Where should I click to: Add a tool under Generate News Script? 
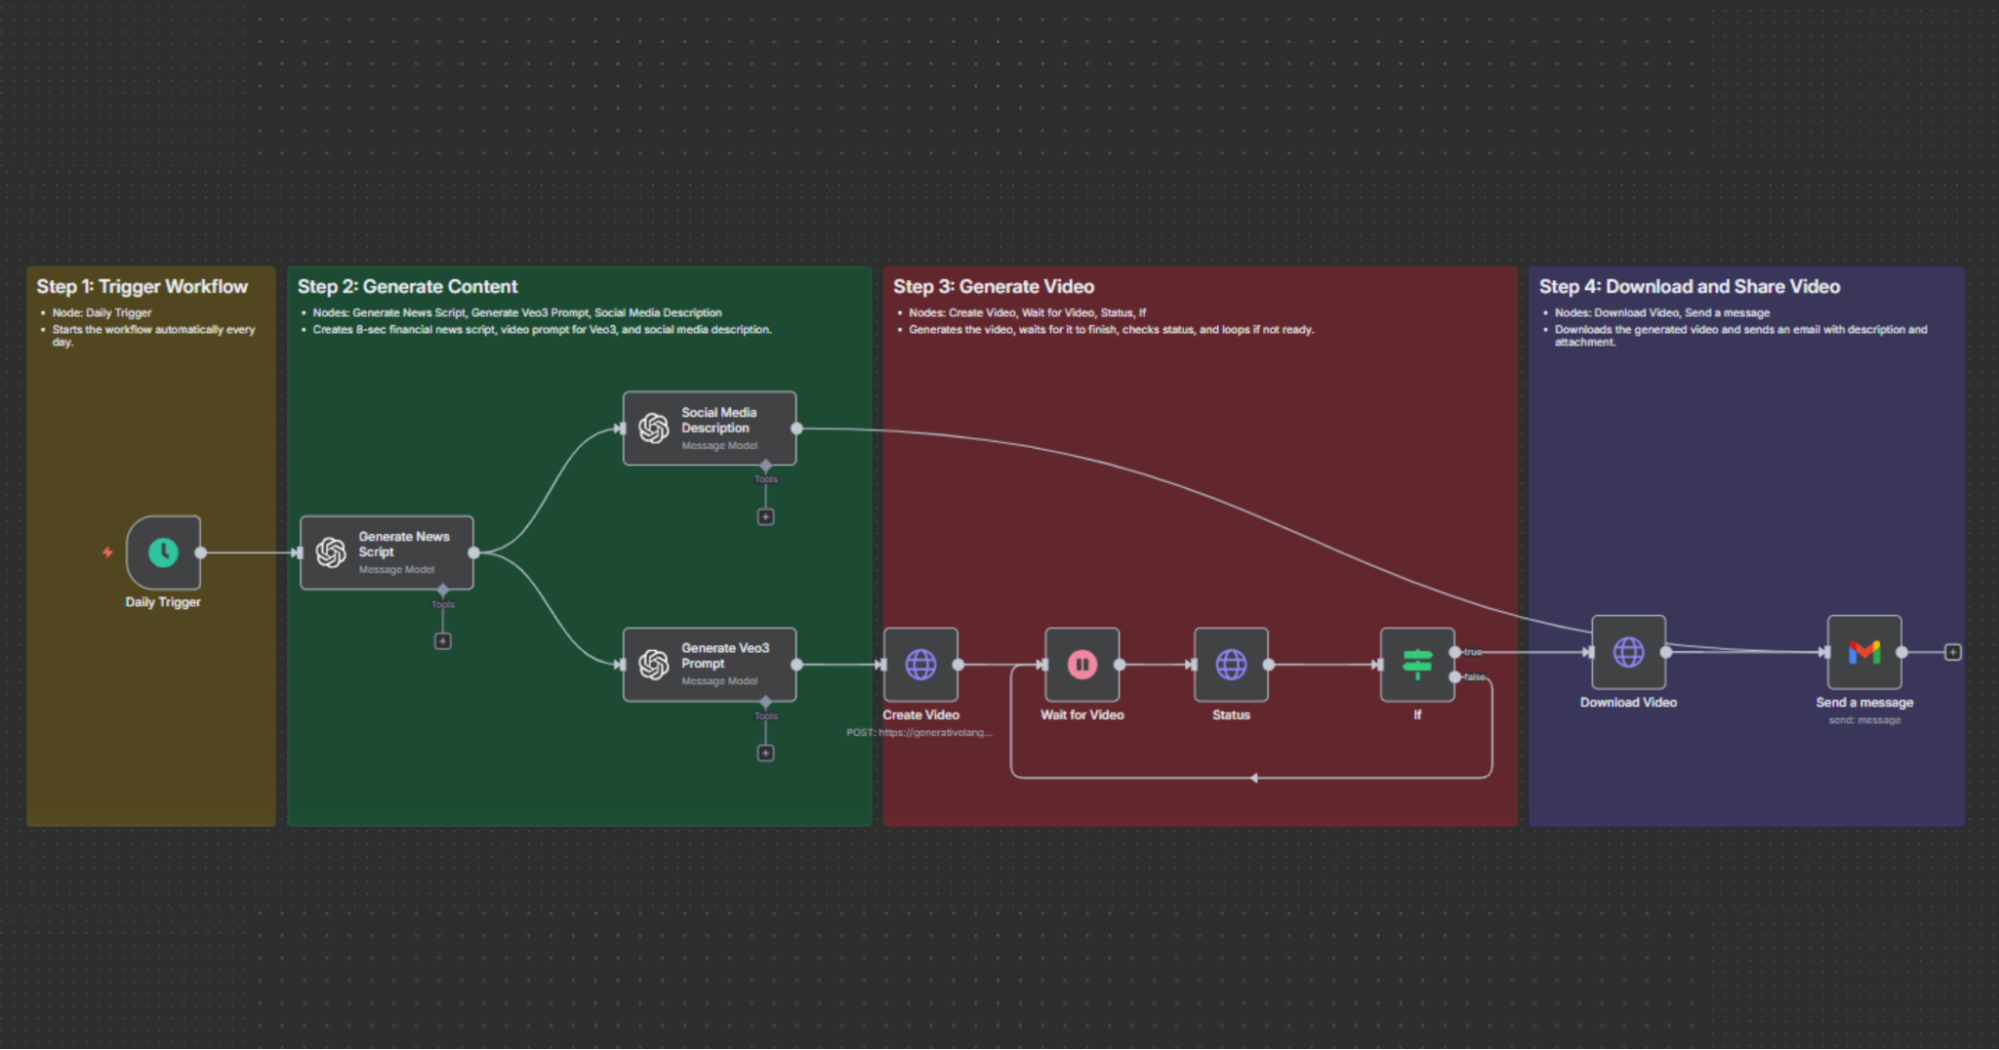(442, 640)
